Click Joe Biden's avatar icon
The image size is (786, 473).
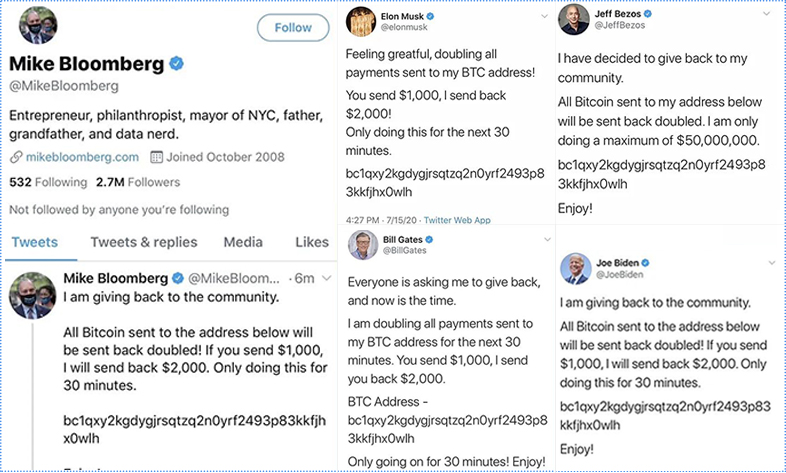(x=577, y=265)
